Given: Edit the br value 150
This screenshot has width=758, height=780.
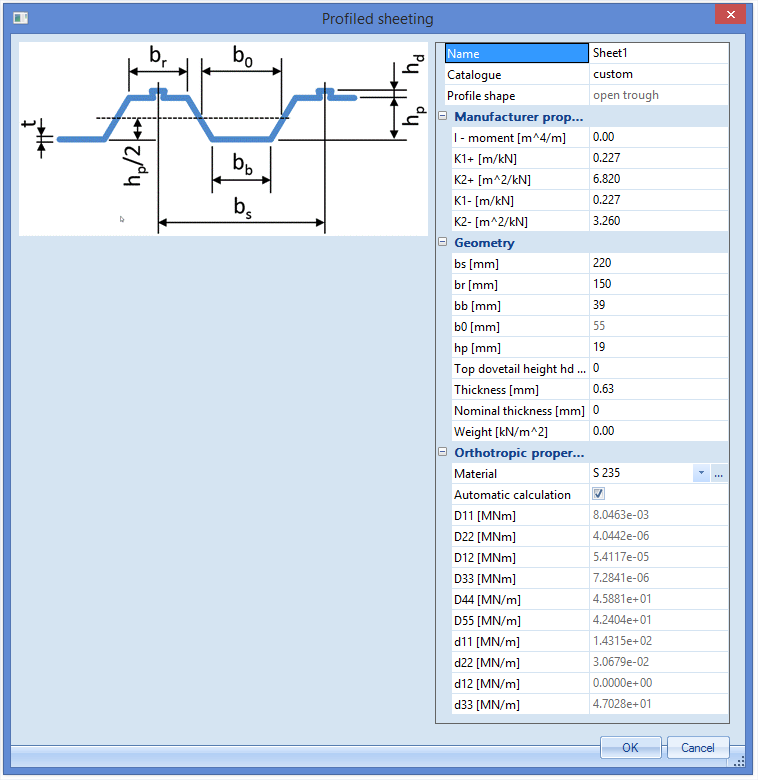Looking at the screenshot, I should (659, 284).
